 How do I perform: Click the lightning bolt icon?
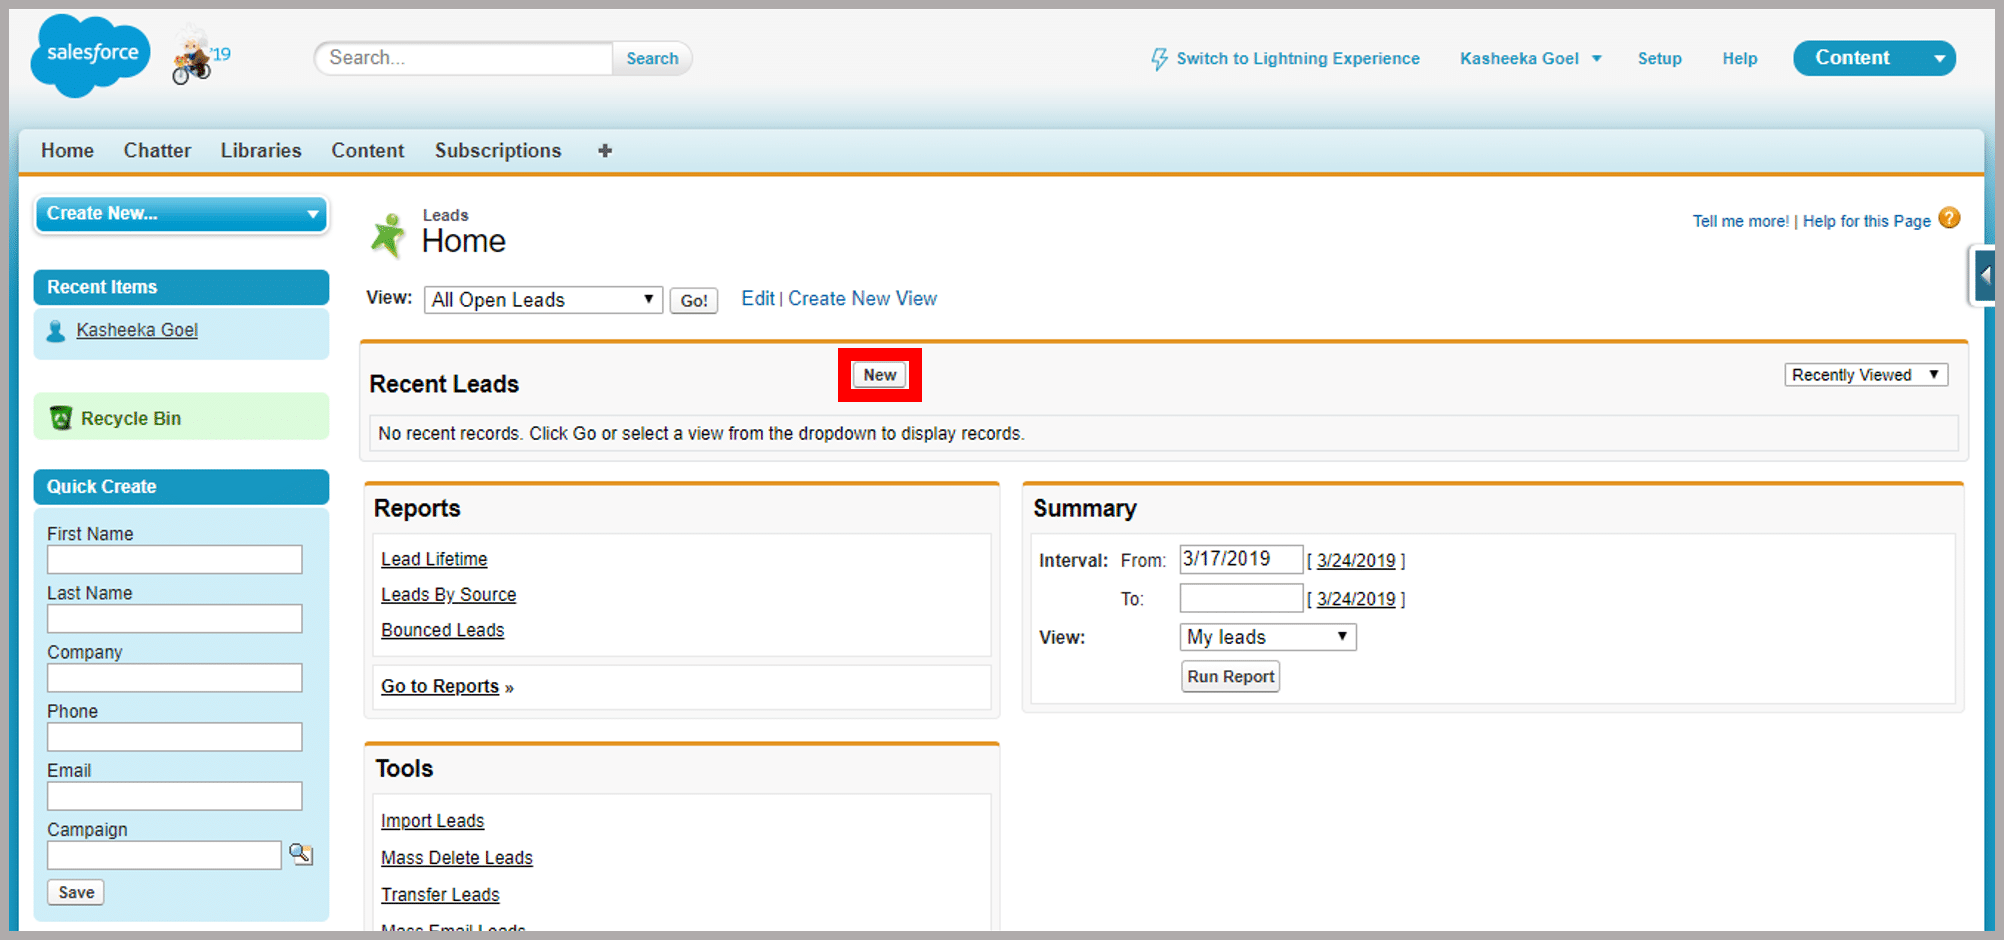tap(1159, 59)
